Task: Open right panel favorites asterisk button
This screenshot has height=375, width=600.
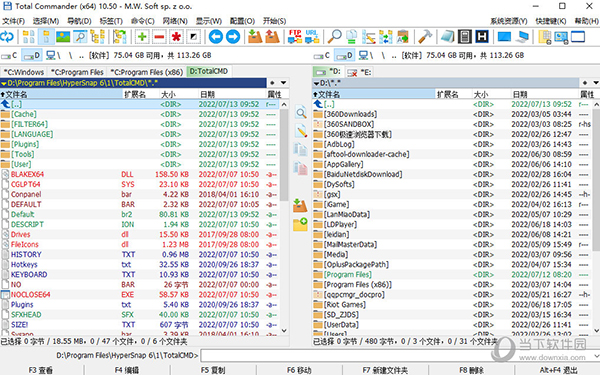Action: coord(585,83)
